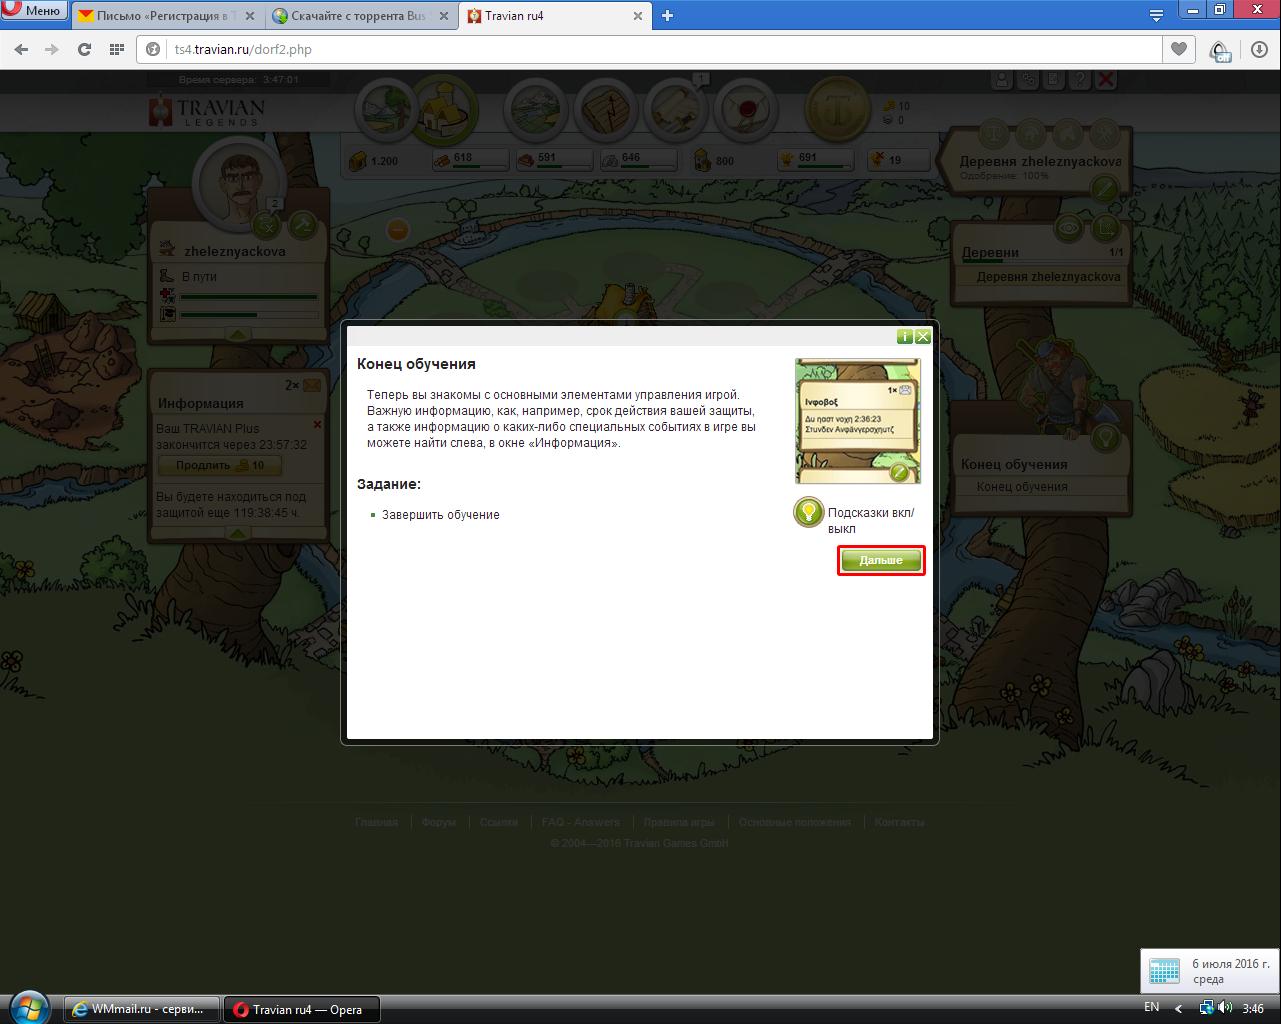Open the village center buildings icon
The image size is (1281, 1024).
pyautogui.click(x=444, y=108)
